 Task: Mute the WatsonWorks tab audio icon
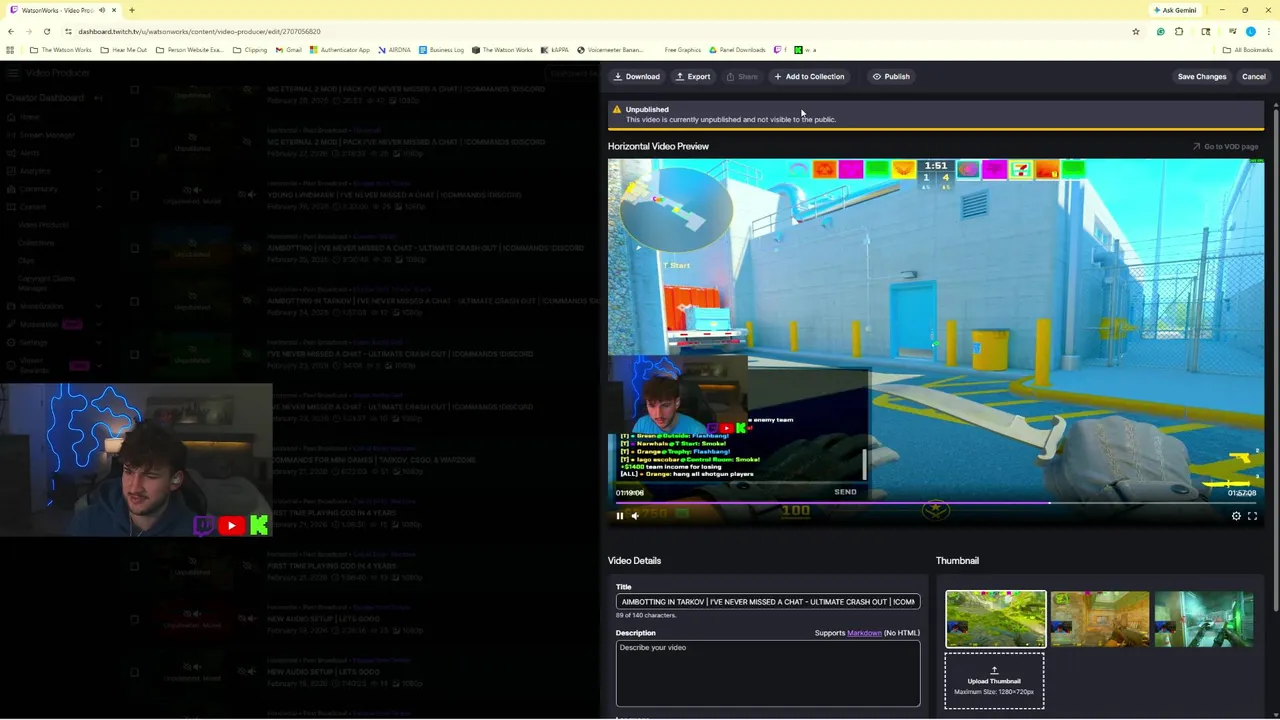tap(101, 10)
